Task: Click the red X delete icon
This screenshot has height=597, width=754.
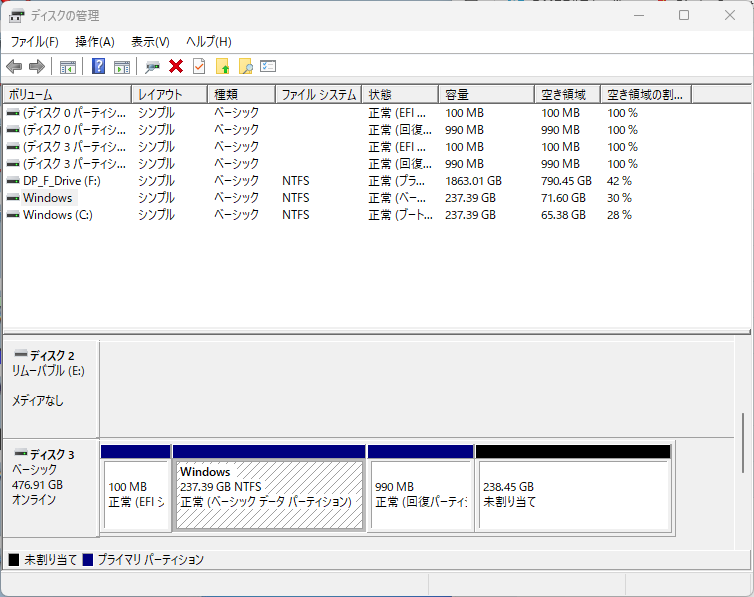Action: [x=176, y=66]
